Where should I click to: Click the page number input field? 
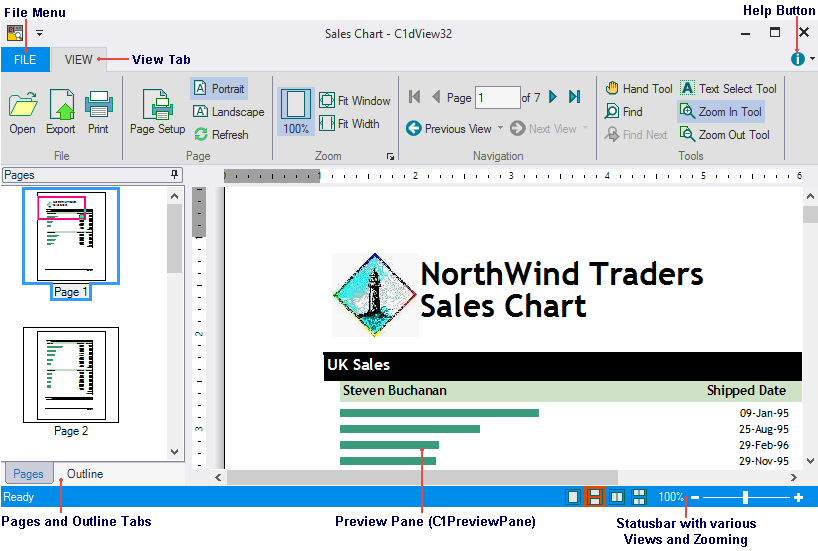click(x=498, y=98)
